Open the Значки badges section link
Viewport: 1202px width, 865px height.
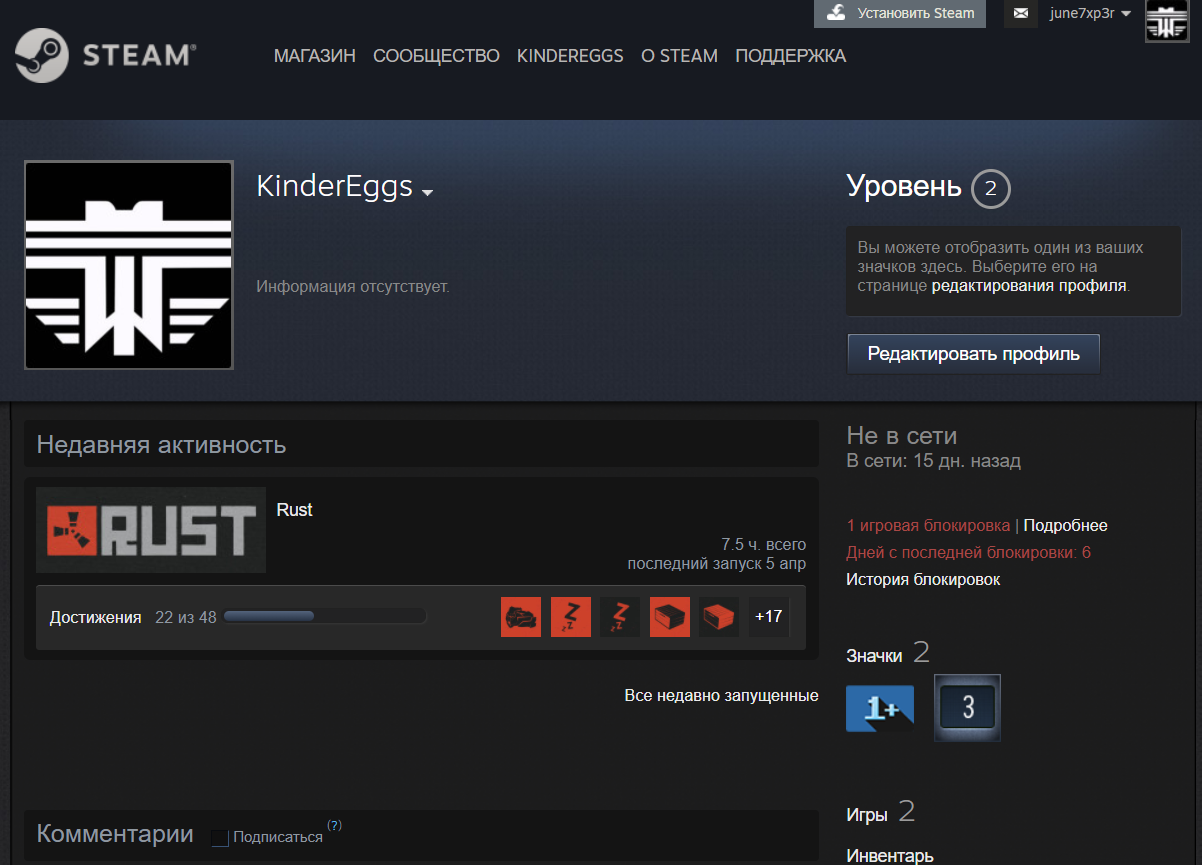pyautogui.click(x=874, y=656)
